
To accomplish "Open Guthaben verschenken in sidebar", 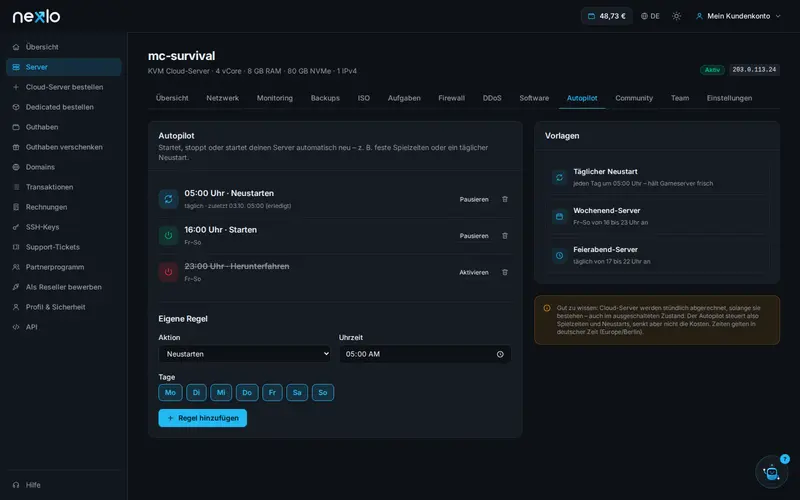I will click(x=64, y=147).
